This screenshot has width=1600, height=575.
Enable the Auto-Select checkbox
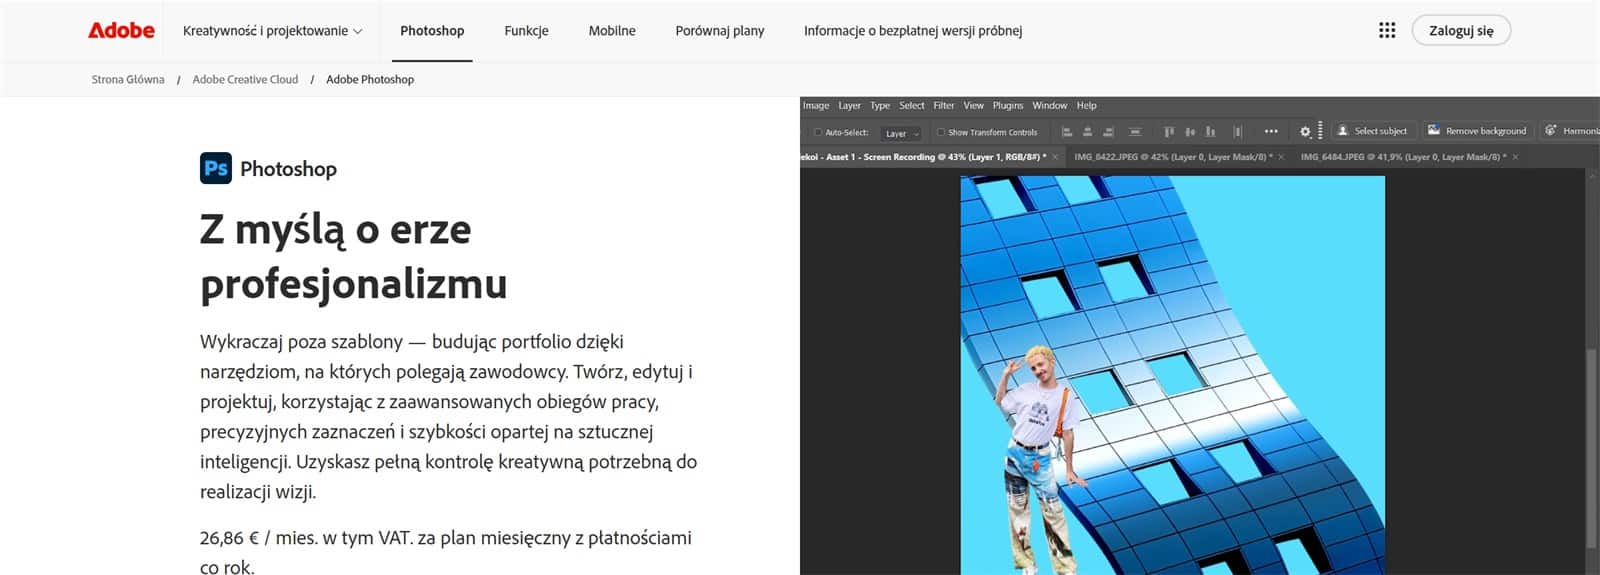pyautogui.click(x=818, y=132)
